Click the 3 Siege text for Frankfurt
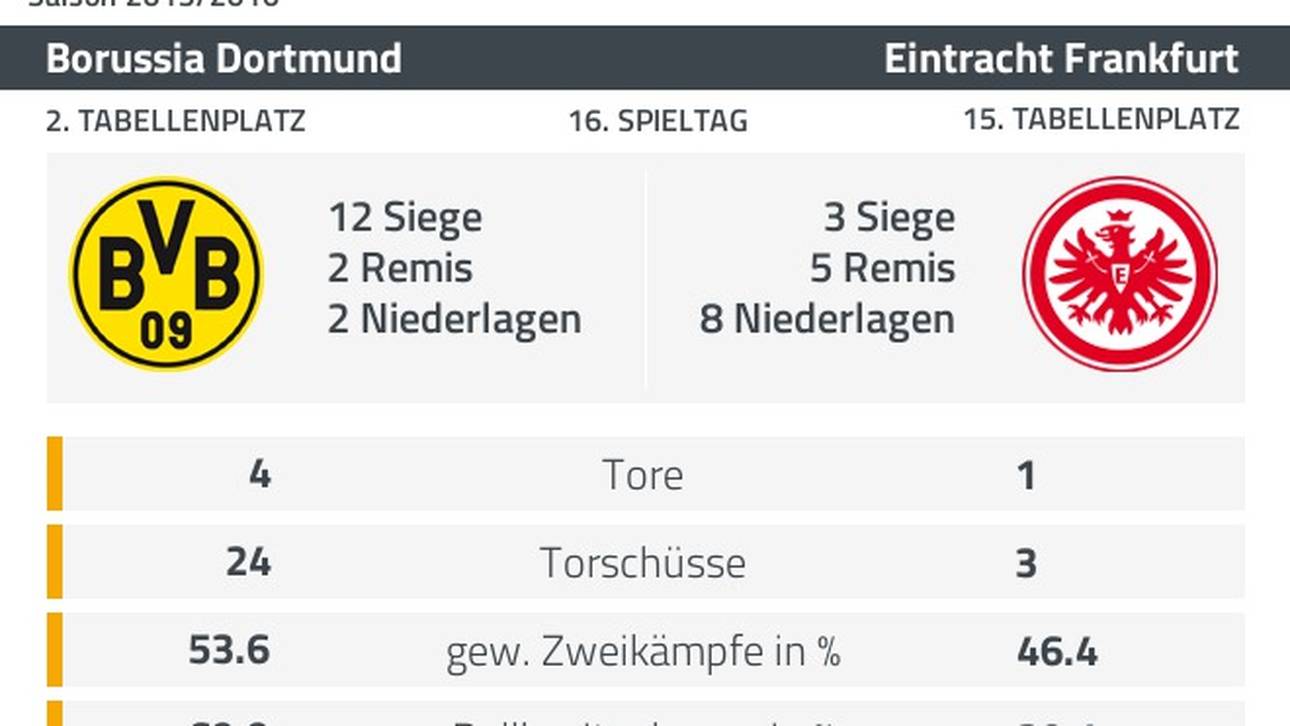This screenshot has height=726, width=1290. click(889, 217)
